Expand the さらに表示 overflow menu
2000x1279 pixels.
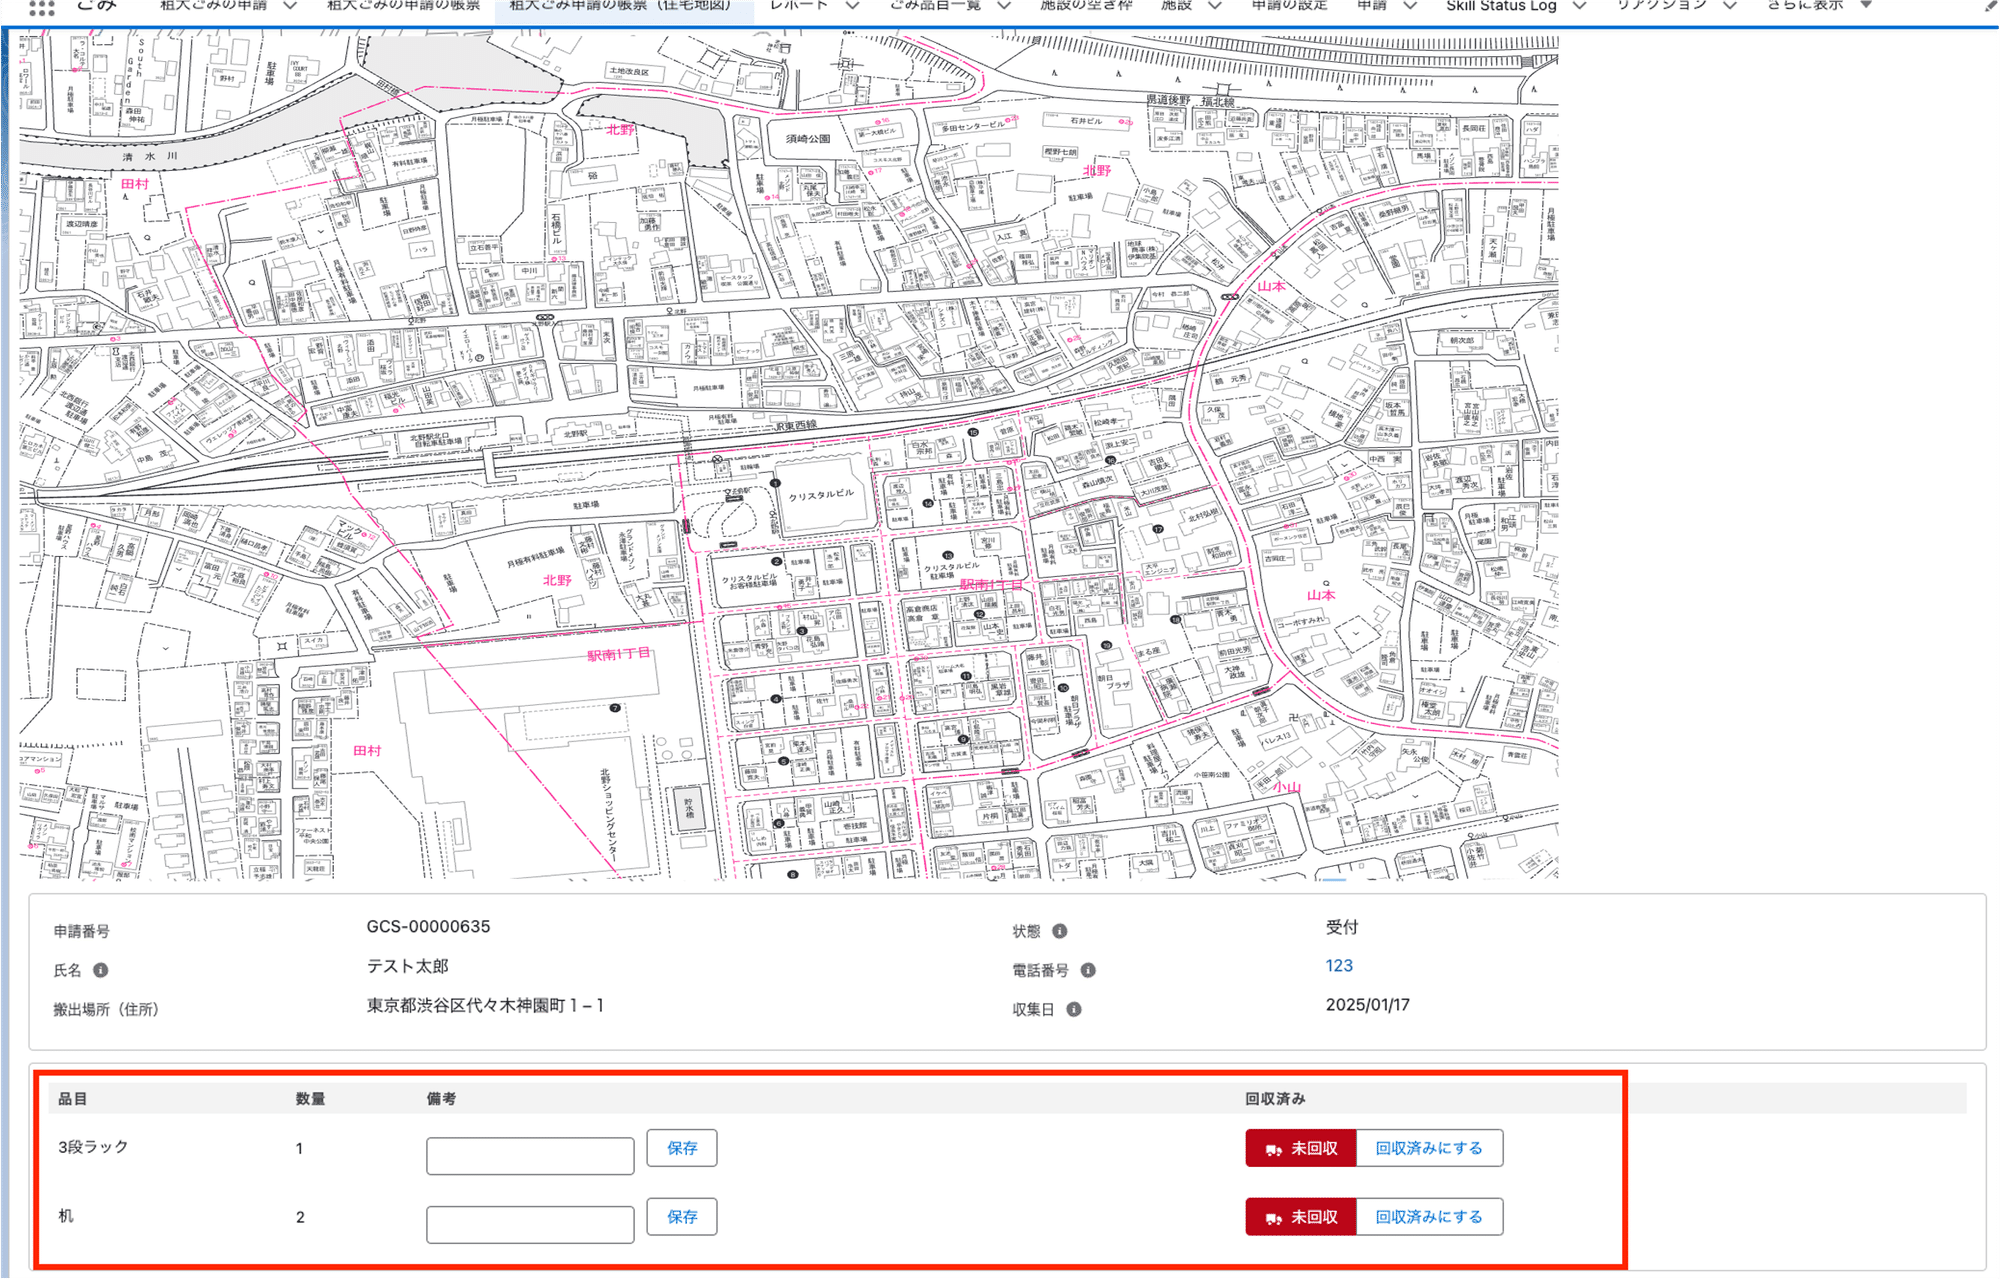(x=1806, y=5)
